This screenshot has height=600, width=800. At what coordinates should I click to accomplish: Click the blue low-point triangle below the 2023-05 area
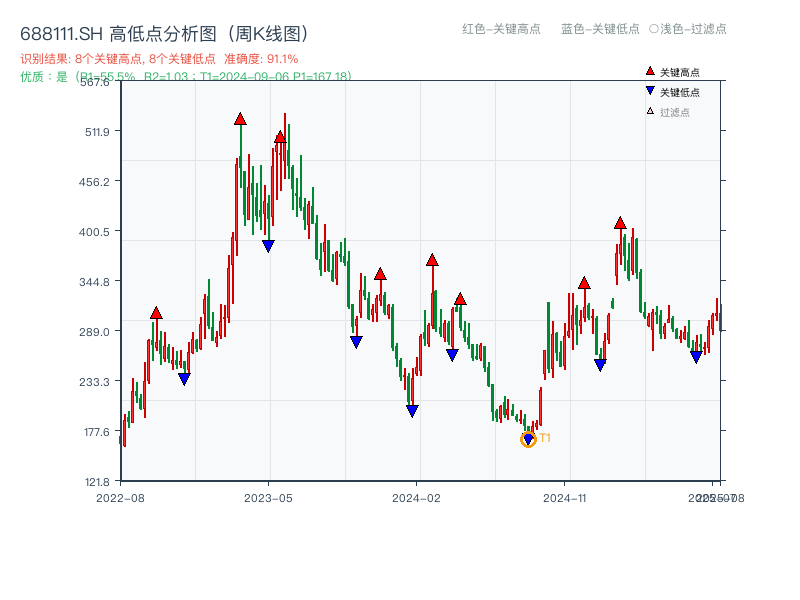(267, 244)
